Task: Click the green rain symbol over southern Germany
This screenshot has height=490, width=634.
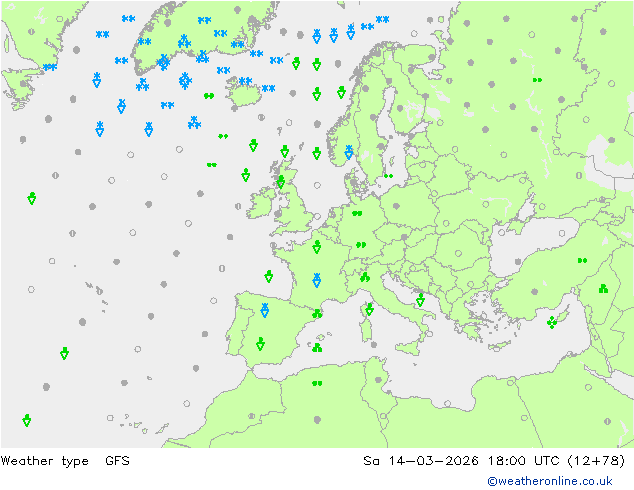Action: point(361,245)
